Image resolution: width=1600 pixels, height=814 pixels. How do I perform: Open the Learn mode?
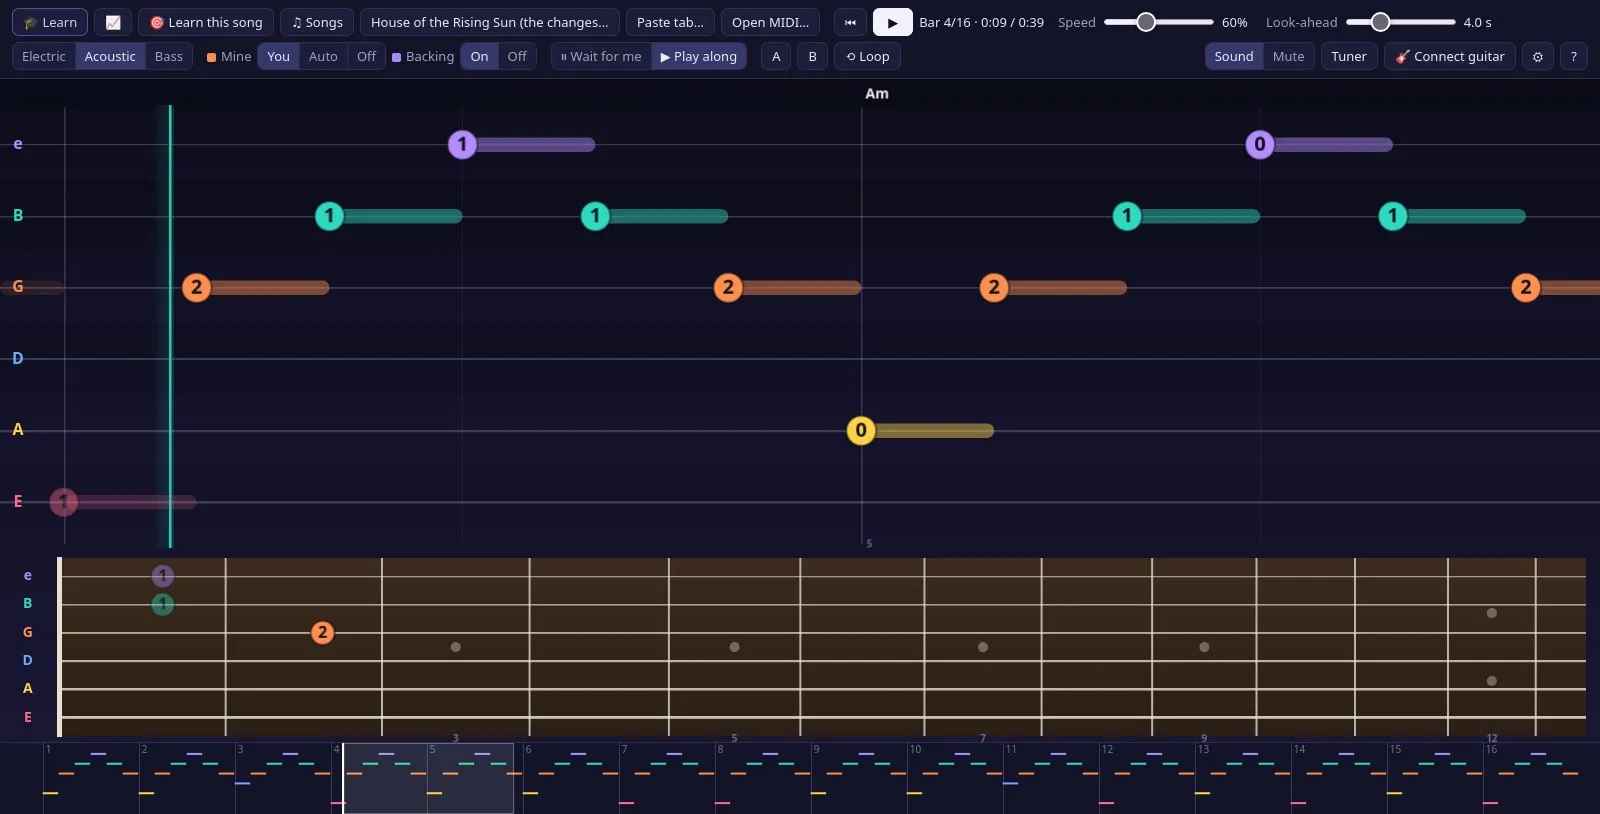point(50,22)
